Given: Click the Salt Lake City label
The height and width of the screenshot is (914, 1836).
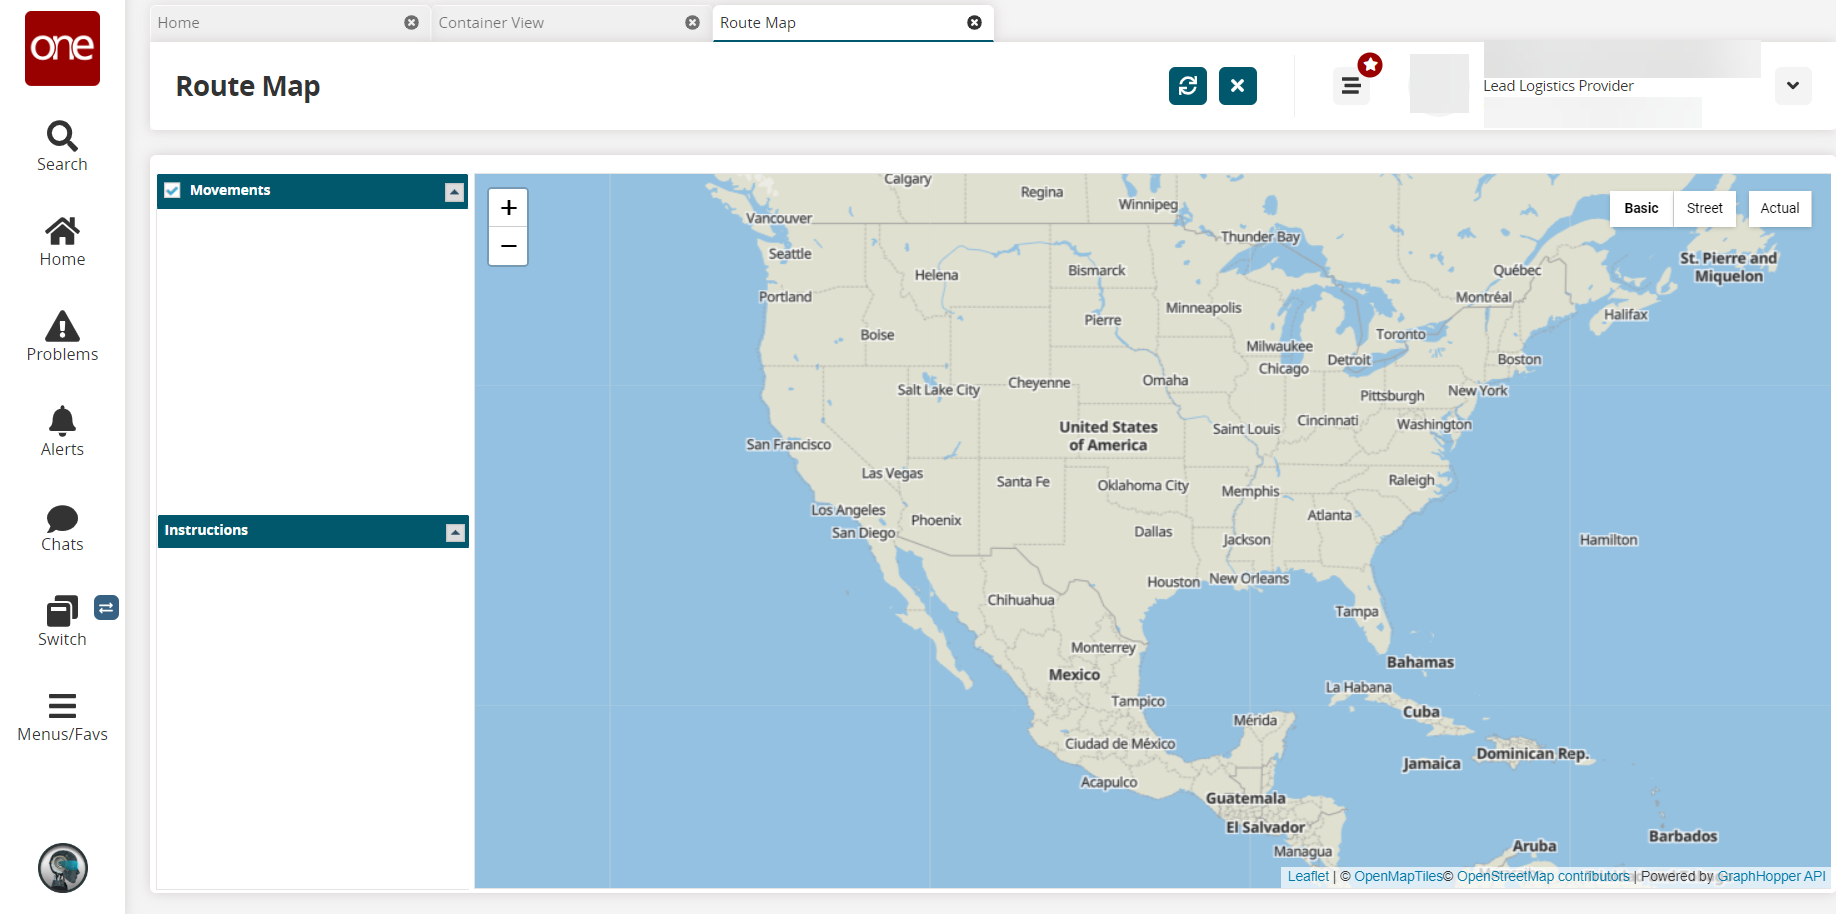Looking at the screenshot, I should coord(938,390).
